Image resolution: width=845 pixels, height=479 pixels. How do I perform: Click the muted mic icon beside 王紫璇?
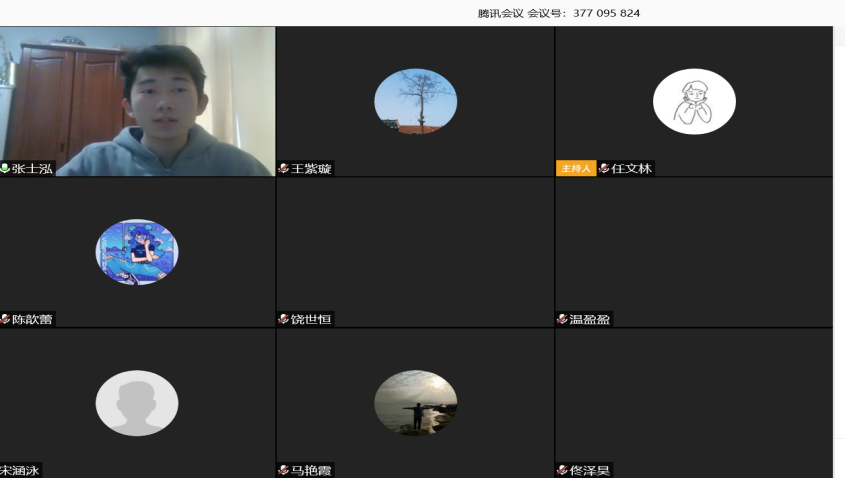[x=284, y=169]
